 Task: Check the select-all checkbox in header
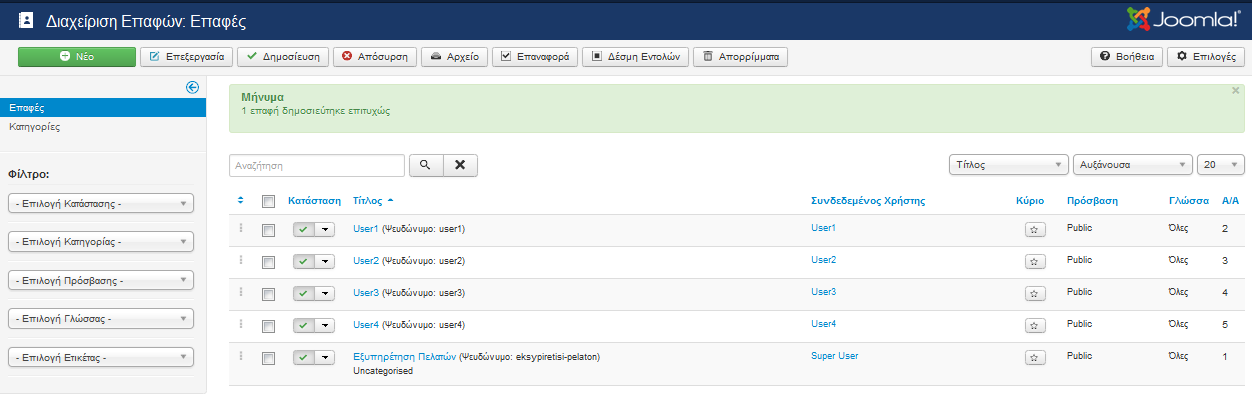268,201
